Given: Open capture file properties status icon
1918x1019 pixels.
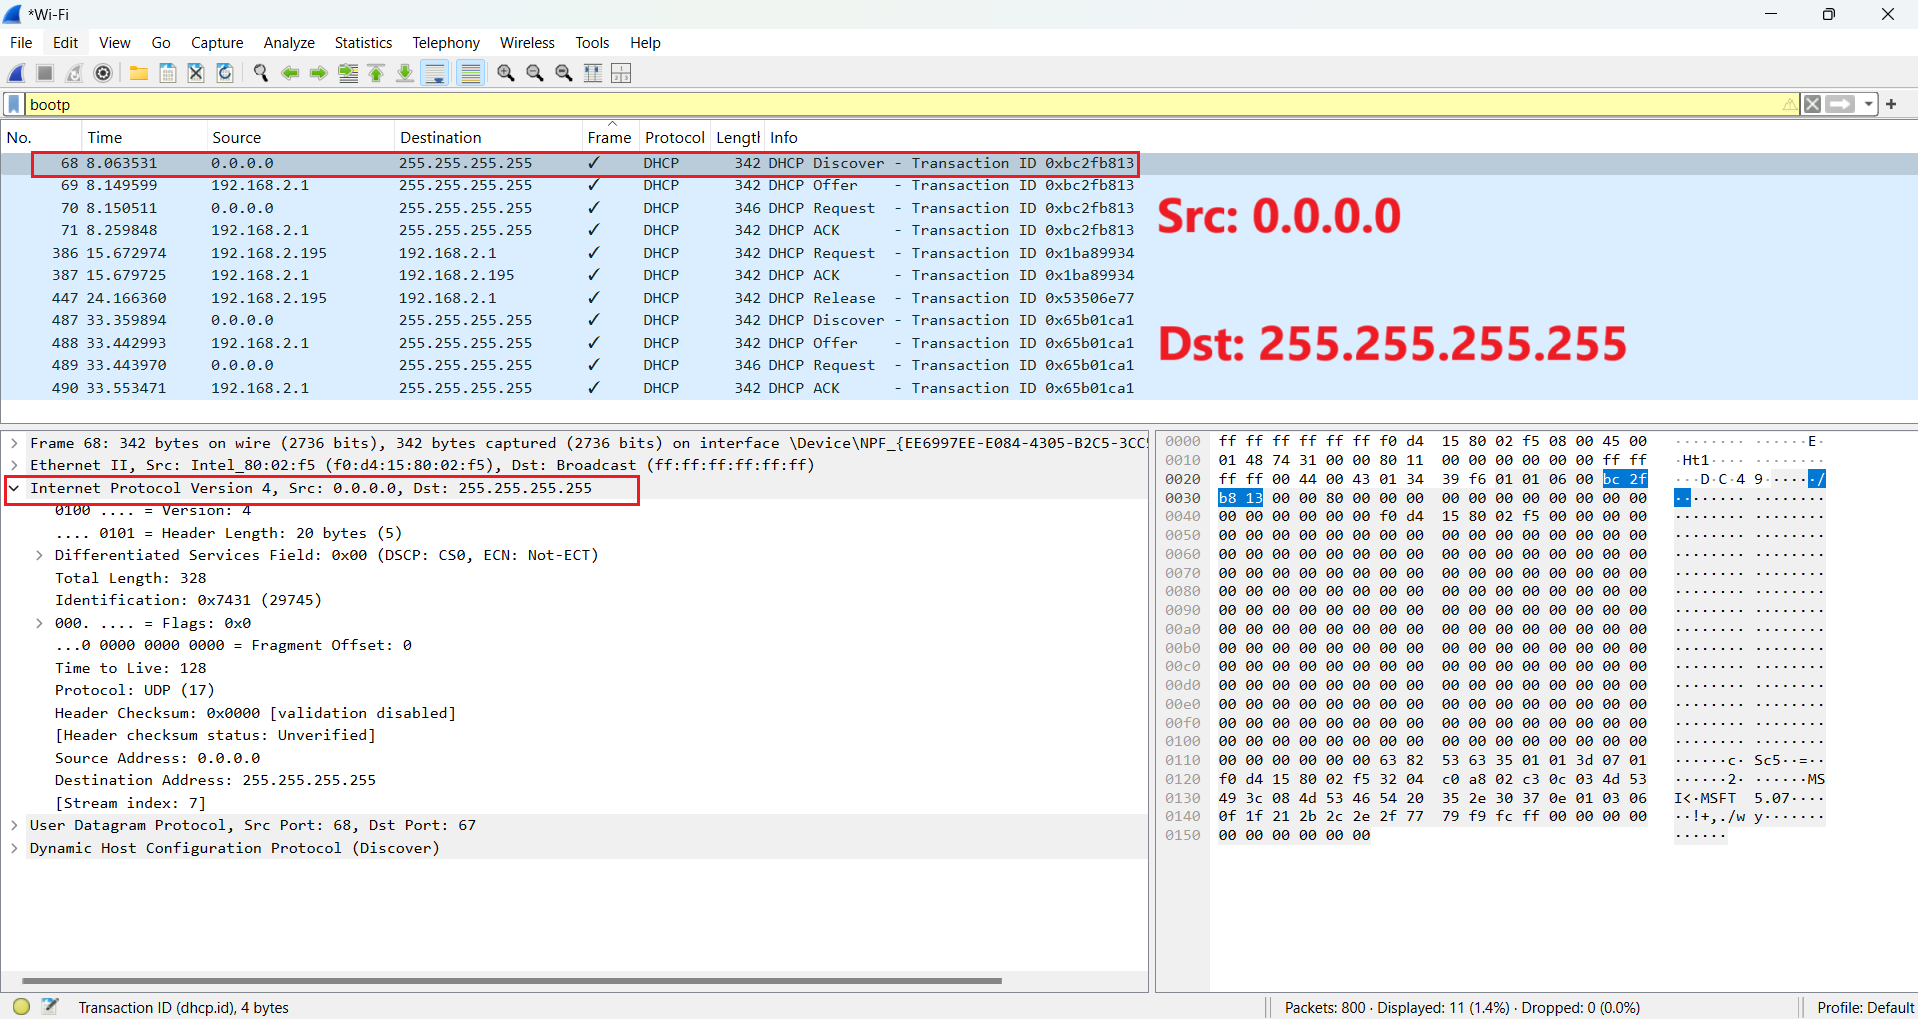Looking at the screenshot, I should (x=50, y=1006).
